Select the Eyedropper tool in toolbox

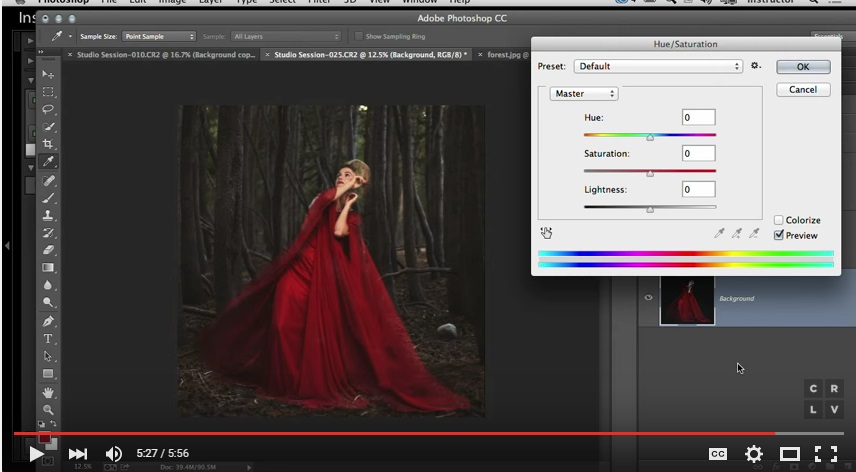(48, 162)
